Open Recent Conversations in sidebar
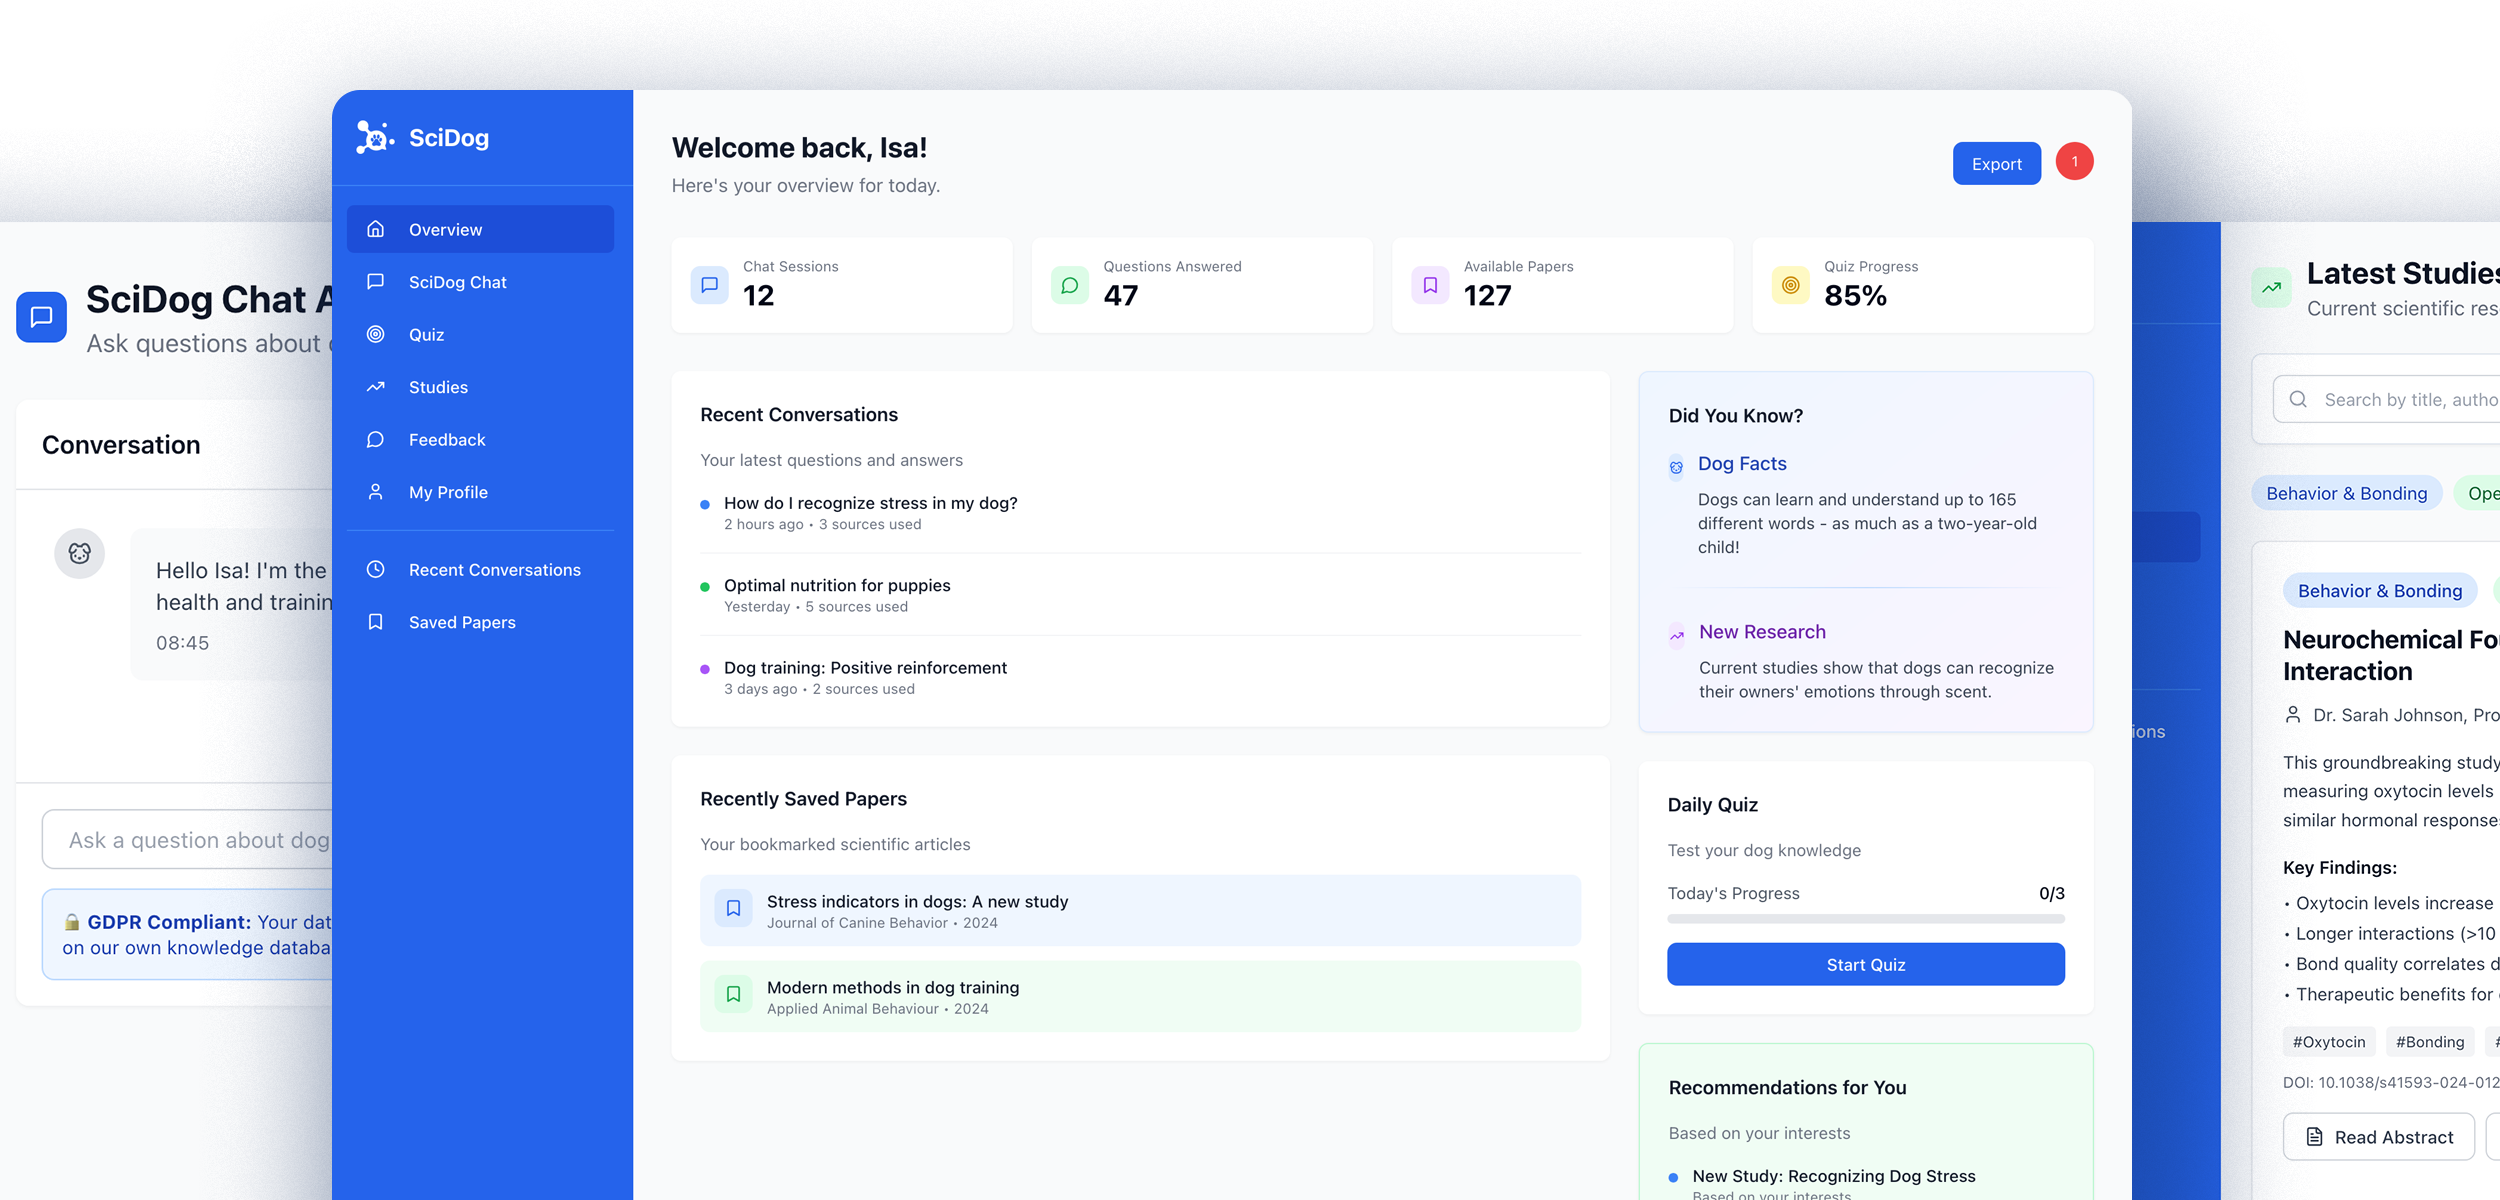The image size is (2500, 1200). pos(480,569)
